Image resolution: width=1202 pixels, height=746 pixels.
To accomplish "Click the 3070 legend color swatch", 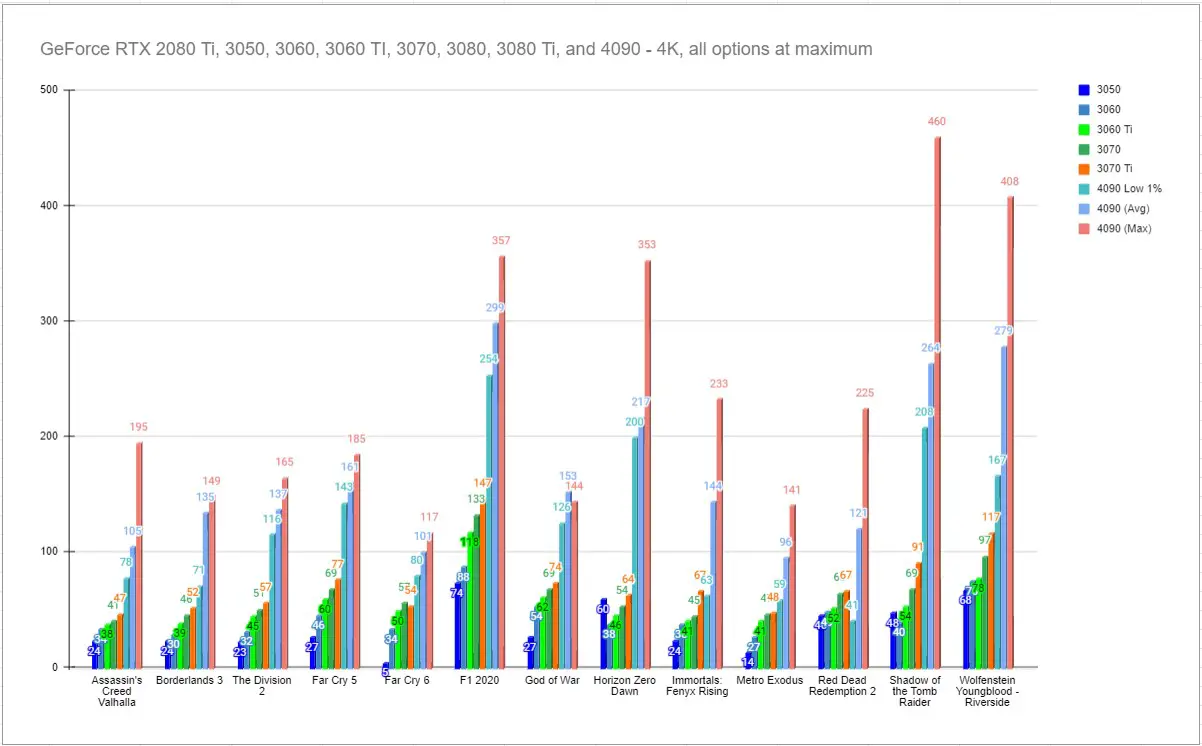I will coord(1084,149).
